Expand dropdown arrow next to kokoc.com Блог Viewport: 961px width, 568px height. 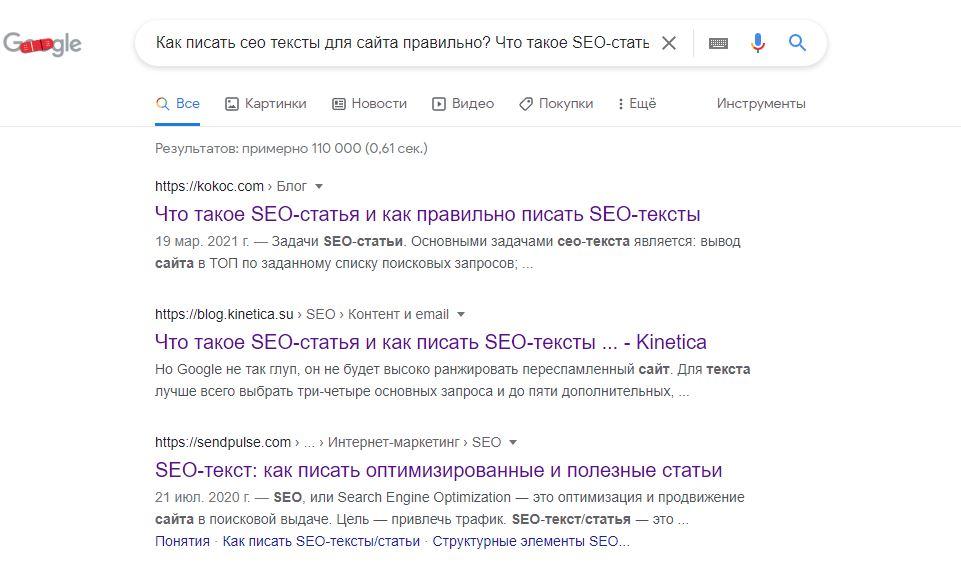319,186
